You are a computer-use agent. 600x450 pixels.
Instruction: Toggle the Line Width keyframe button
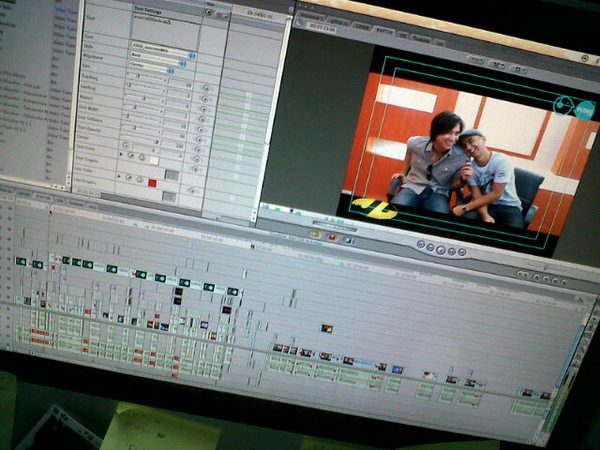point(200,130)
